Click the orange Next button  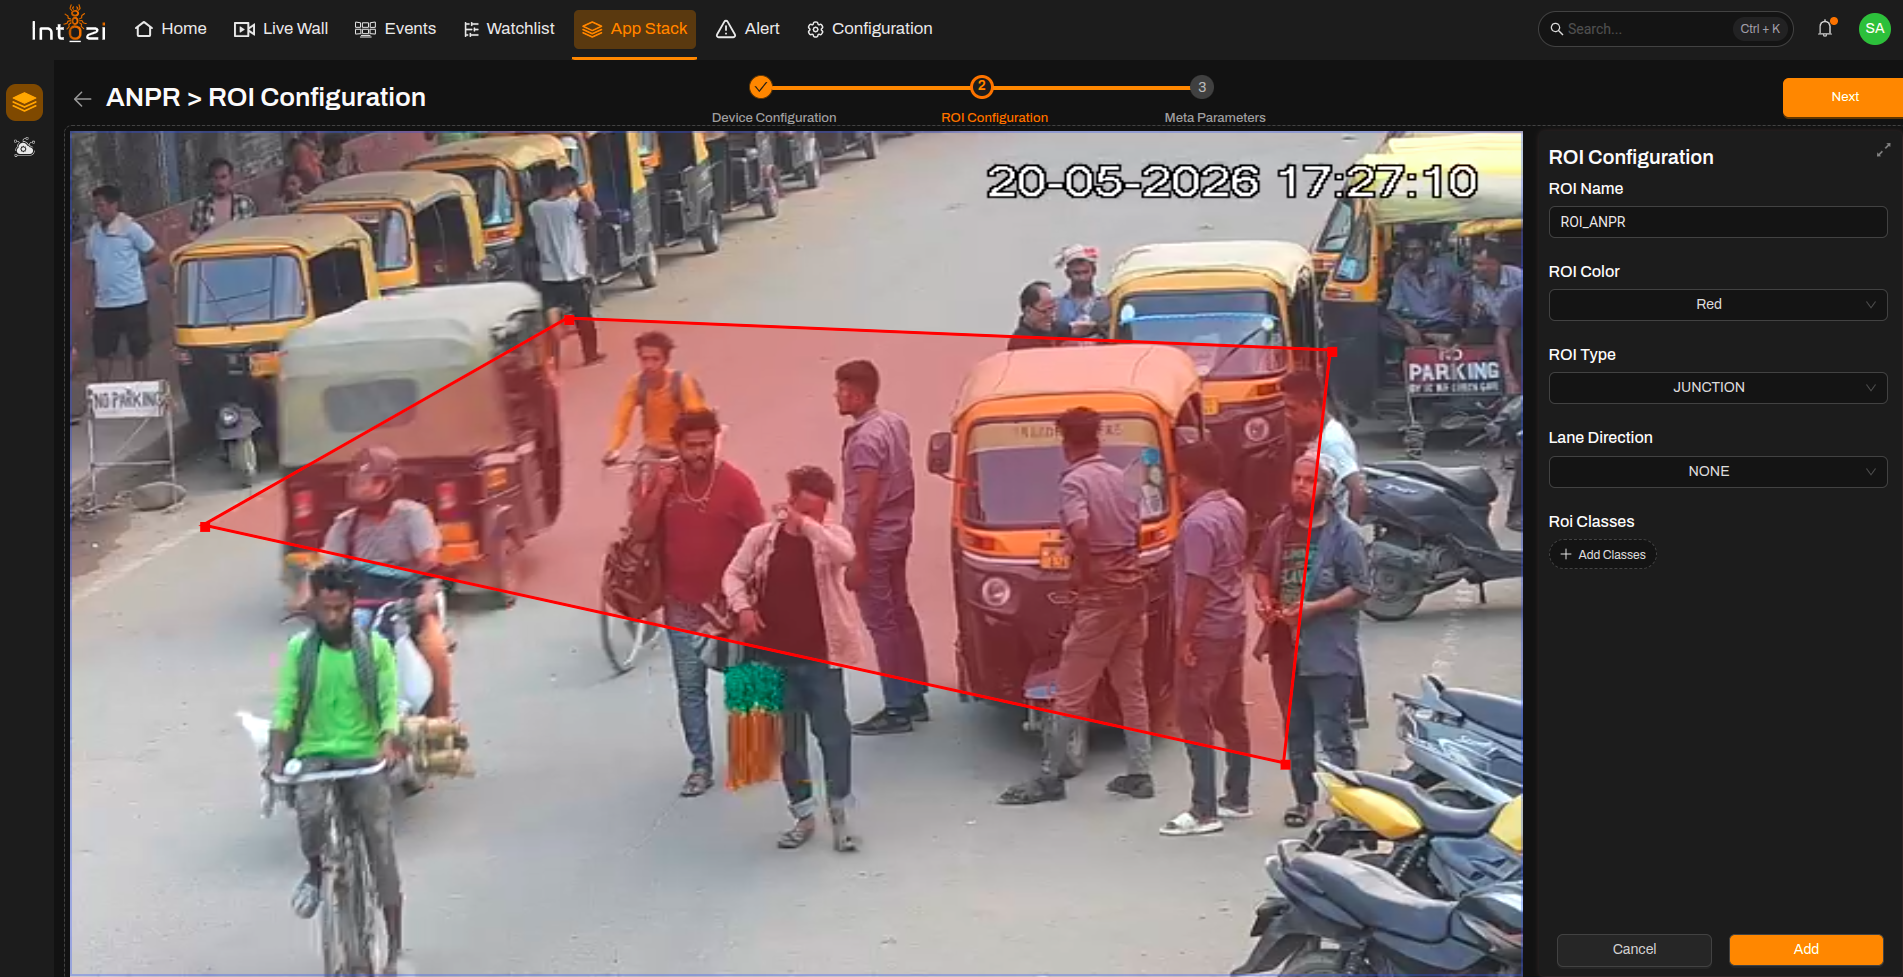tap(1843, 97)
